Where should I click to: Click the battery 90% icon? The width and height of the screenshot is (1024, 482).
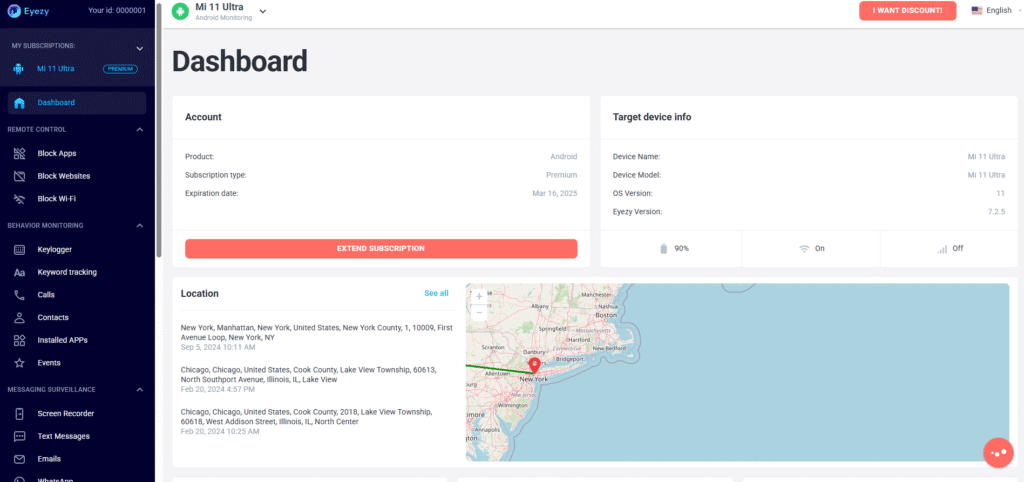(664, 249)
